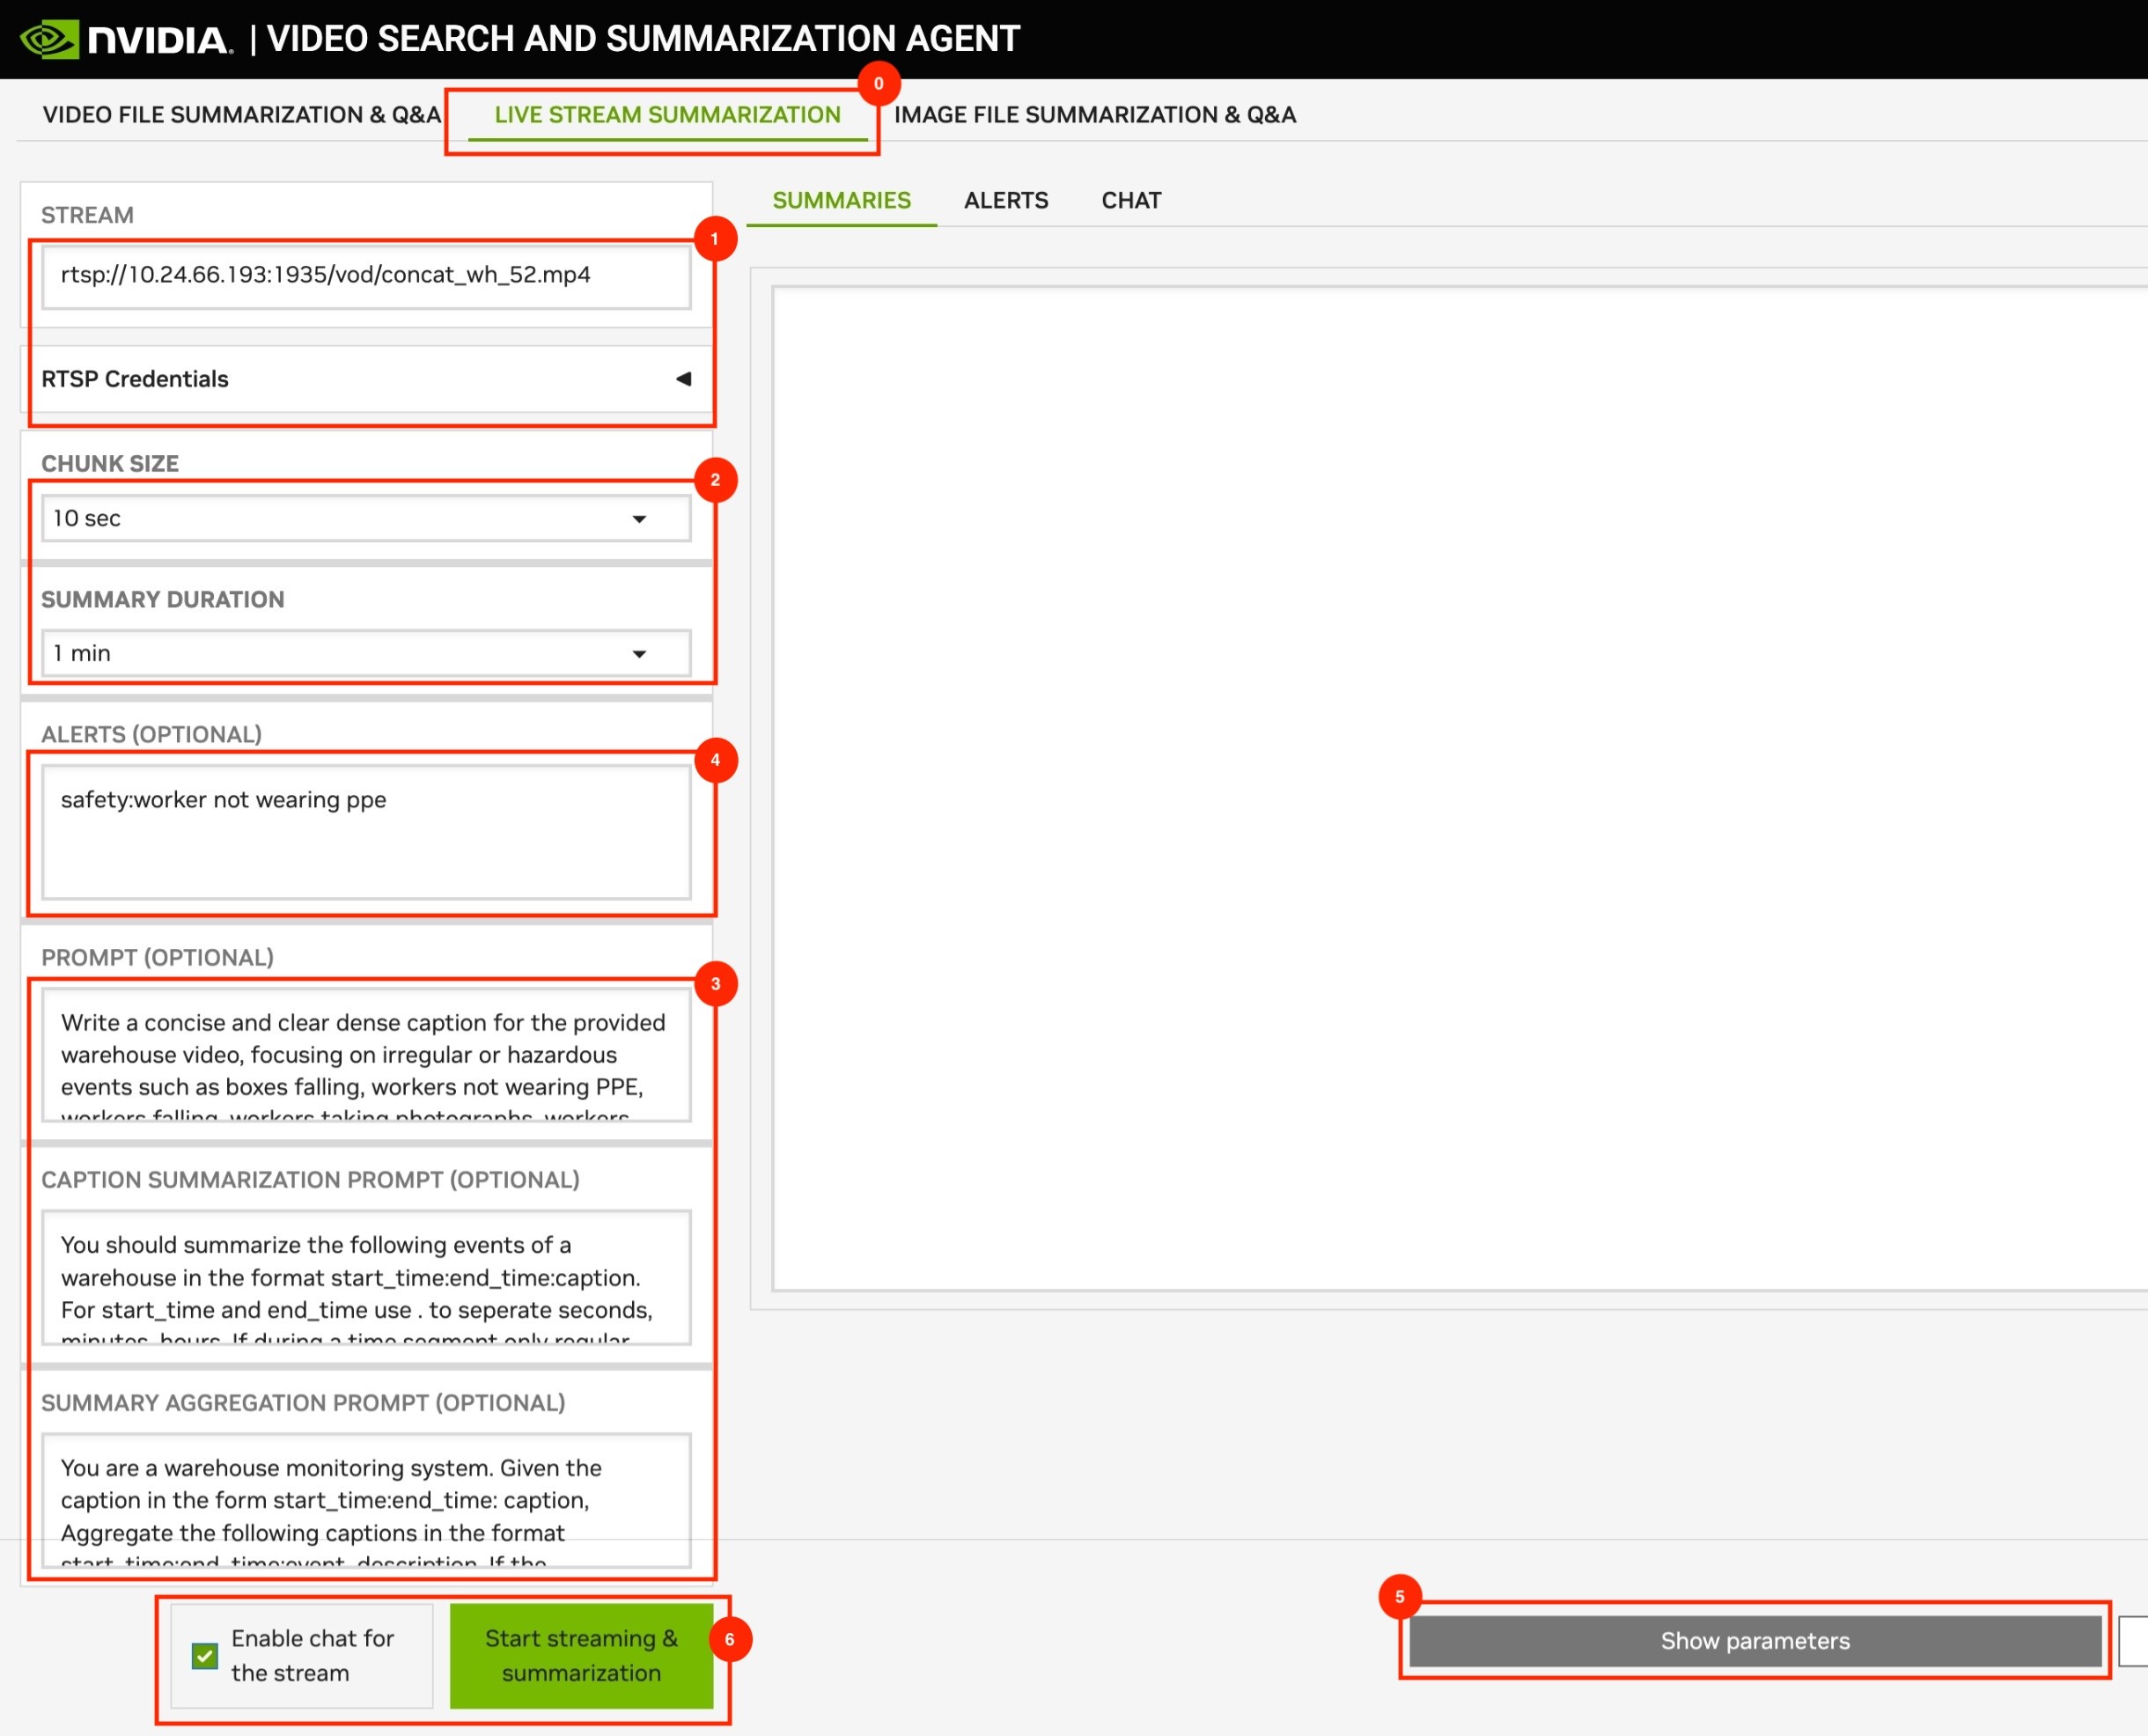Click the Caption Summarization Prompt text area
2148x1736 pixels.
(366, 1278)
